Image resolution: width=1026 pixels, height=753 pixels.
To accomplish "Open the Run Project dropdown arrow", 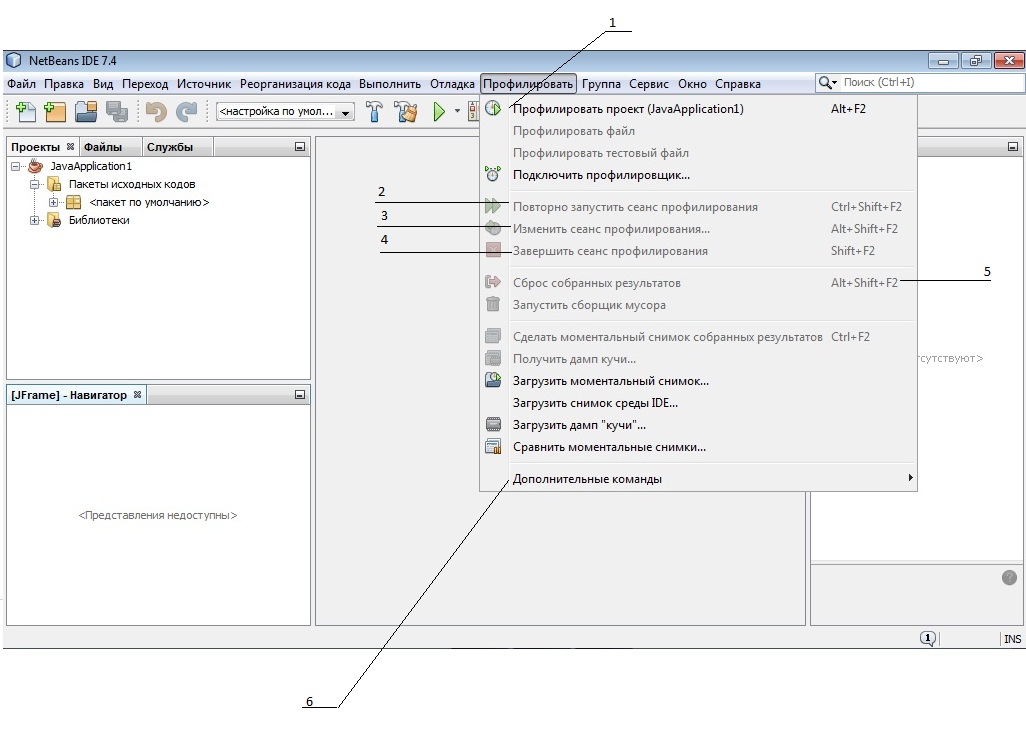I will [x=457, y=111].
